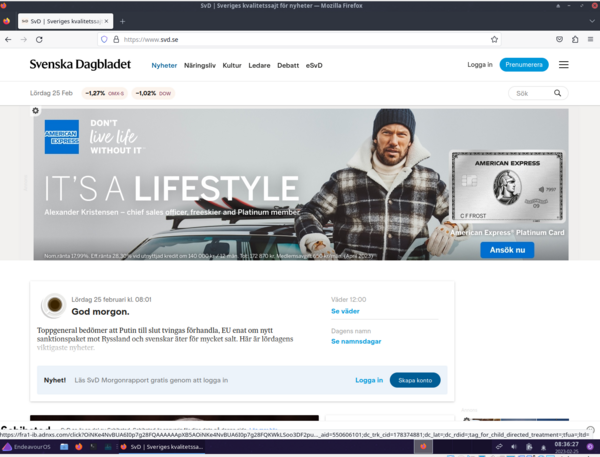
Task: Click the -1,02% DOW index pill
Action: pyautogui.click(x=153, y=93)
